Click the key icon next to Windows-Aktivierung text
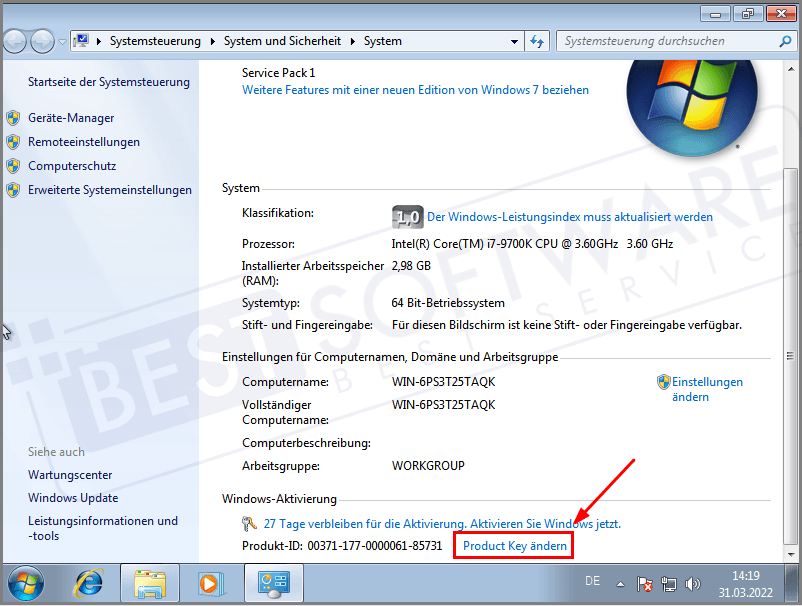This screenshot has width=802, height=606. 248,523
